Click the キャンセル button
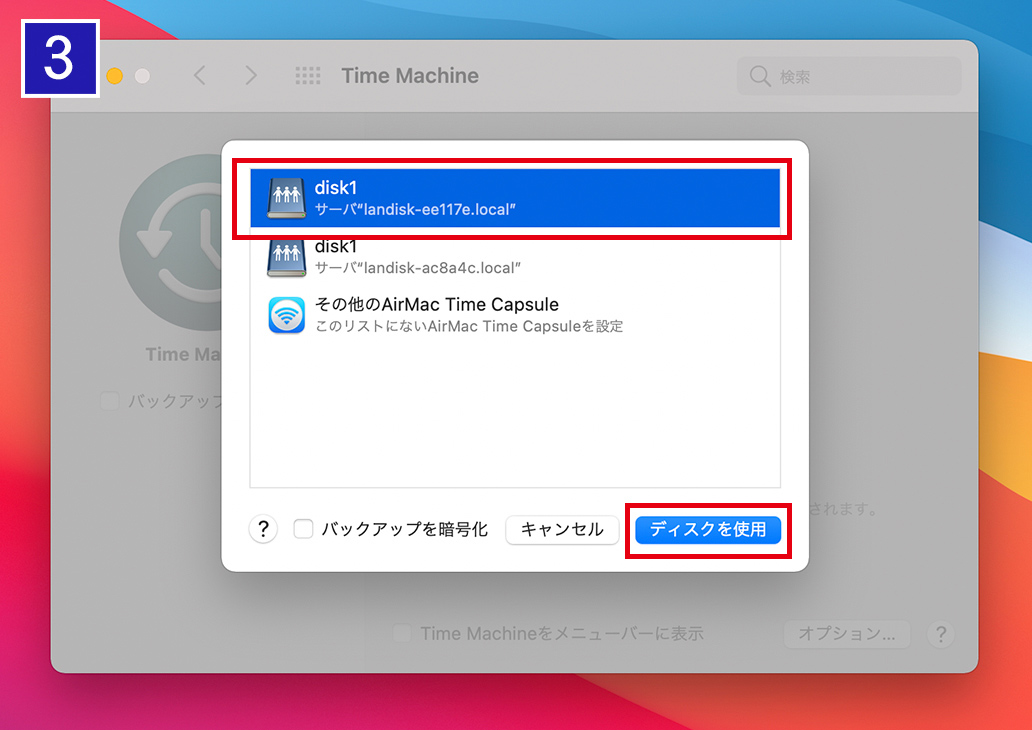The height and width of the screenshot is (730, 1032). (562, 529)
